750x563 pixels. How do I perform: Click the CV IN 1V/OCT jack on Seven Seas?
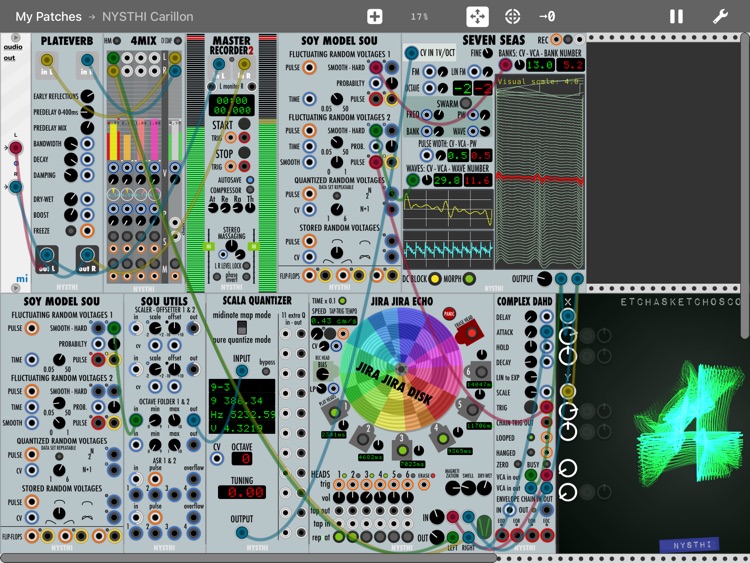pyautogui.click(x=411, y=53)
